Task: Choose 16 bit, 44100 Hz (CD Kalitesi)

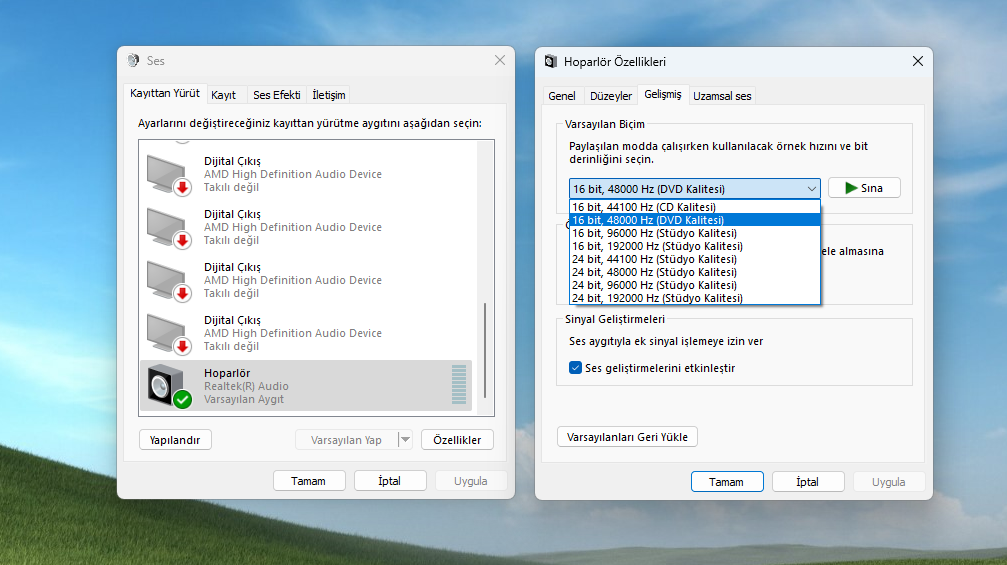Action: pyautogui.click(x=694, y=207)
